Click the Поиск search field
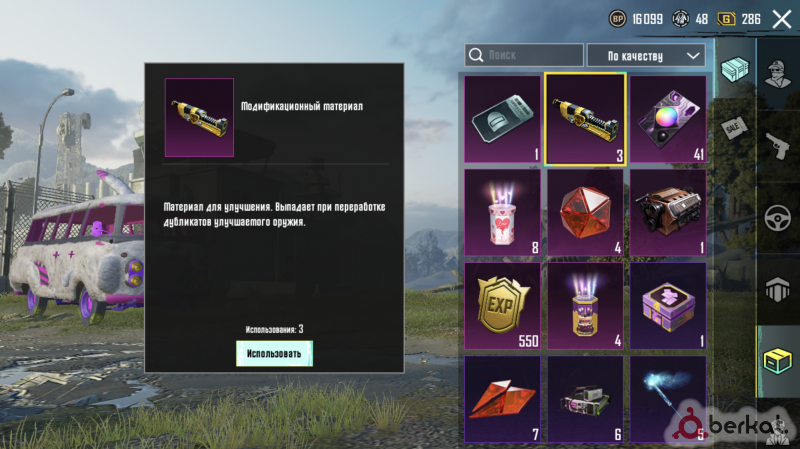The height and width of the screenshot is (449, 800). tap(524, 55)
